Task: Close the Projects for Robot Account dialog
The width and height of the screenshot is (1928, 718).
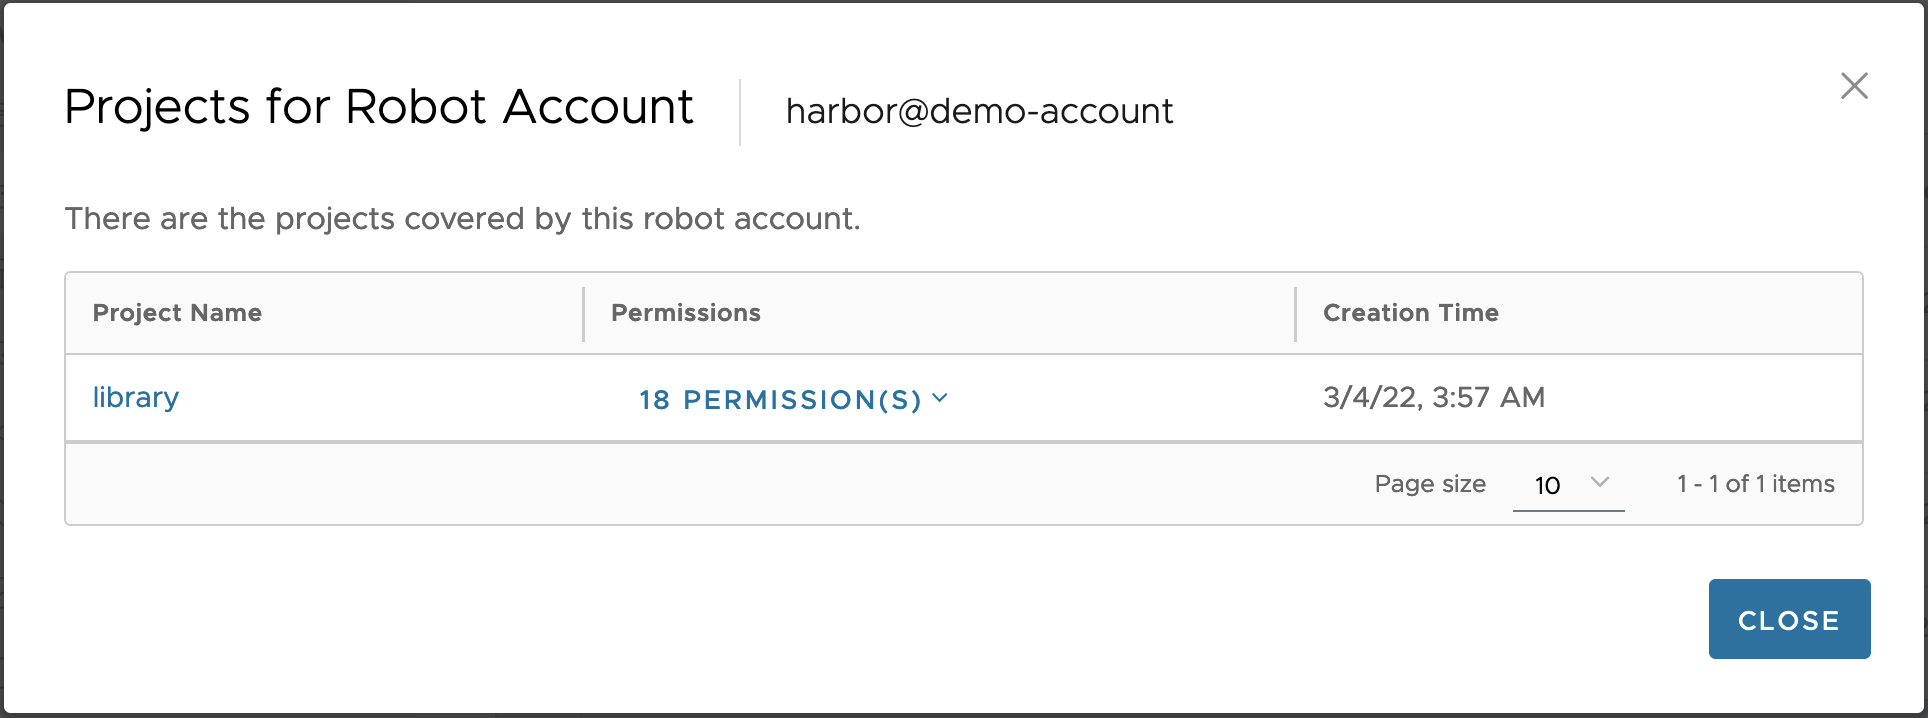Action: 1855,86
